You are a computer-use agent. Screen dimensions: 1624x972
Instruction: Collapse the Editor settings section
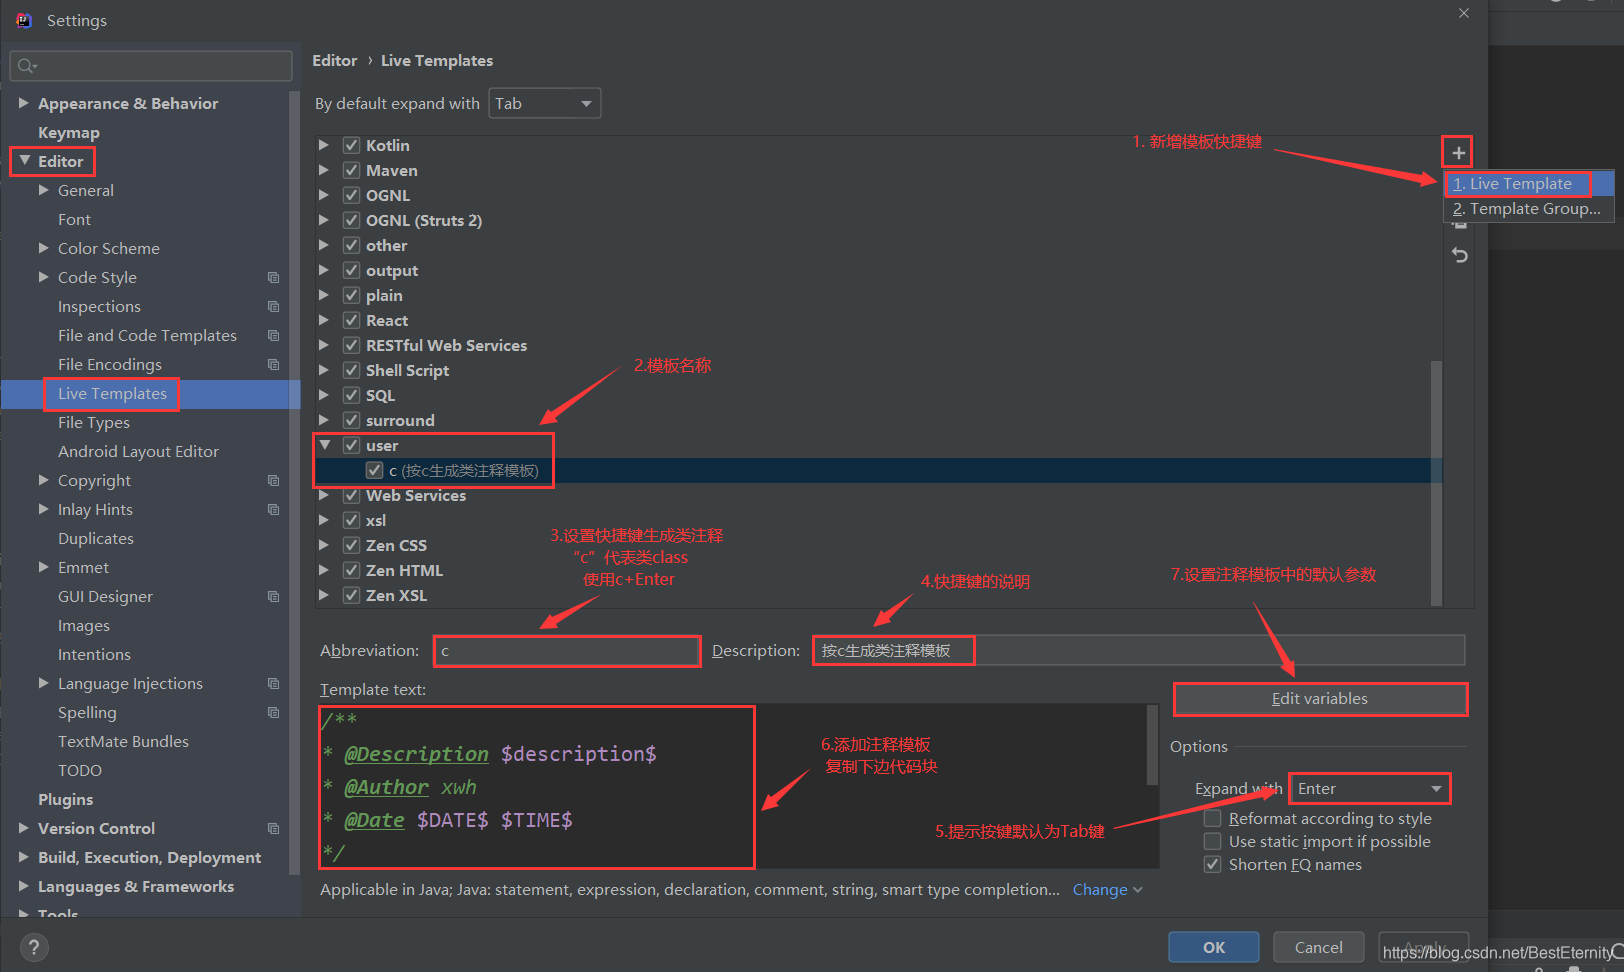25,161
